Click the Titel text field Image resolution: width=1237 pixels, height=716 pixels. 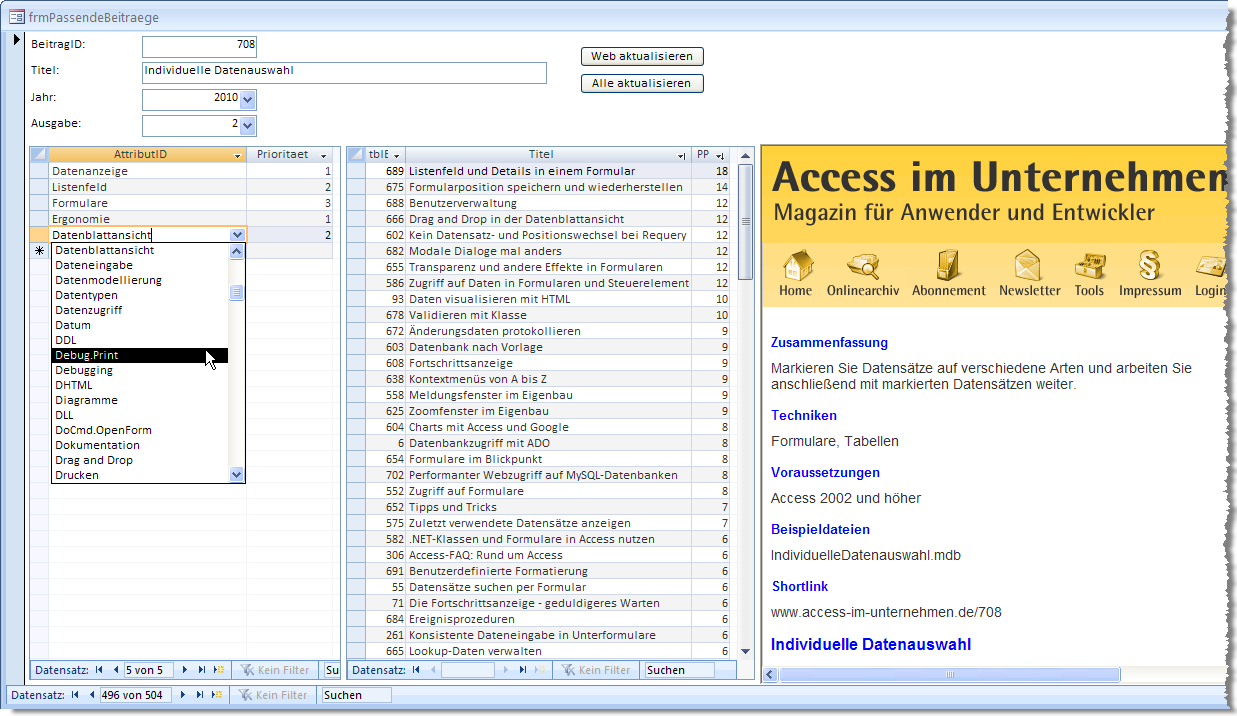click(x=344, y=72)
